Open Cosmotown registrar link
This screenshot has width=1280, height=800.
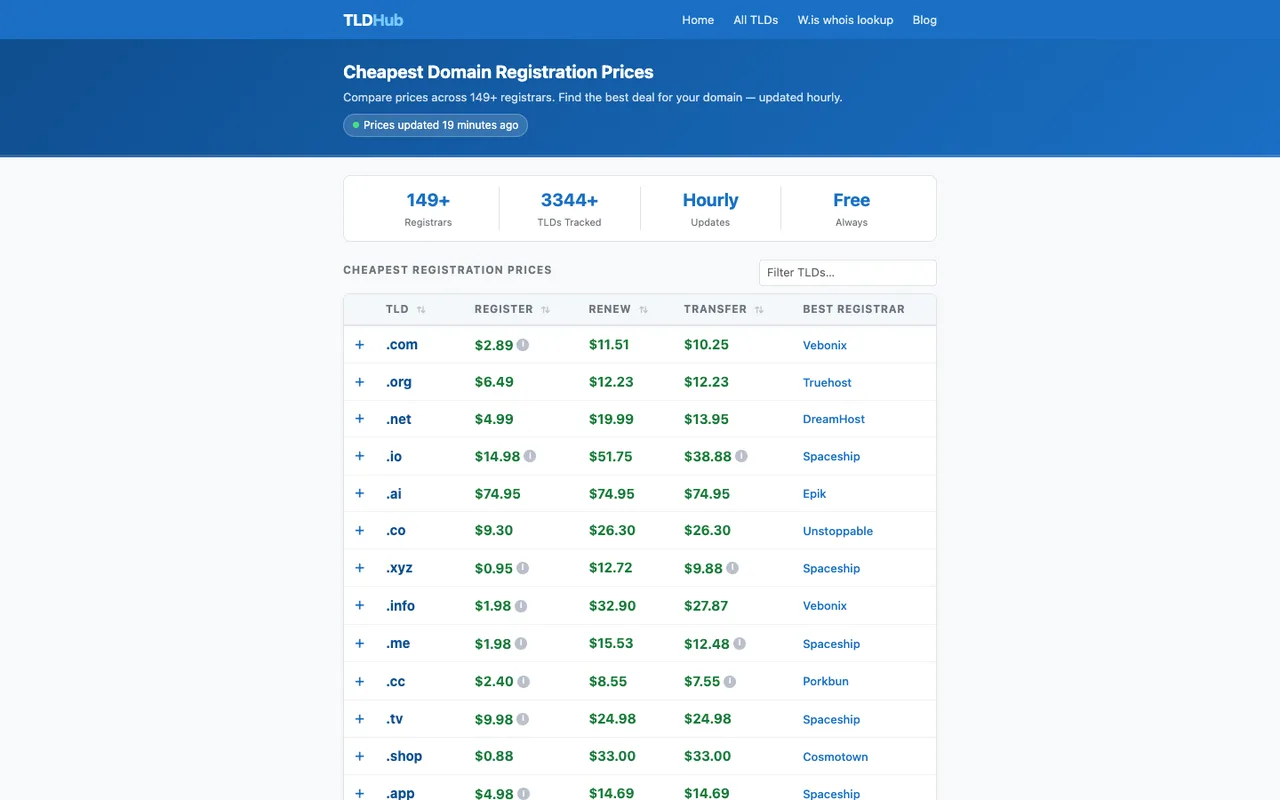pos(835,757)
